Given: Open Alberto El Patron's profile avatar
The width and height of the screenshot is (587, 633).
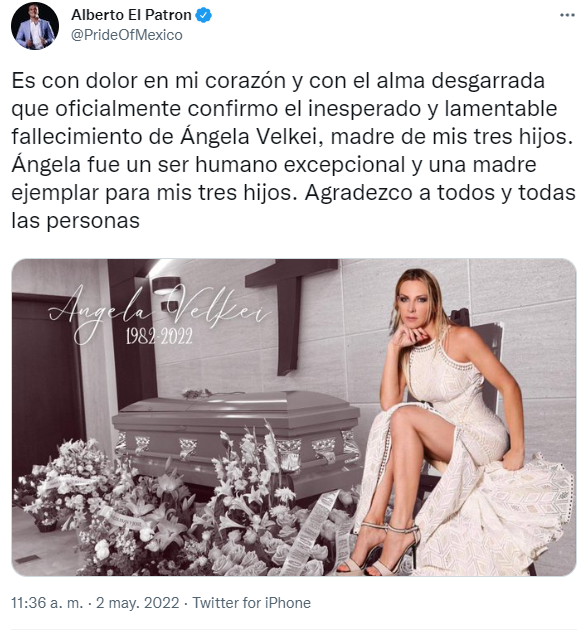Looking at the screenshot, I should click(35, 25).
